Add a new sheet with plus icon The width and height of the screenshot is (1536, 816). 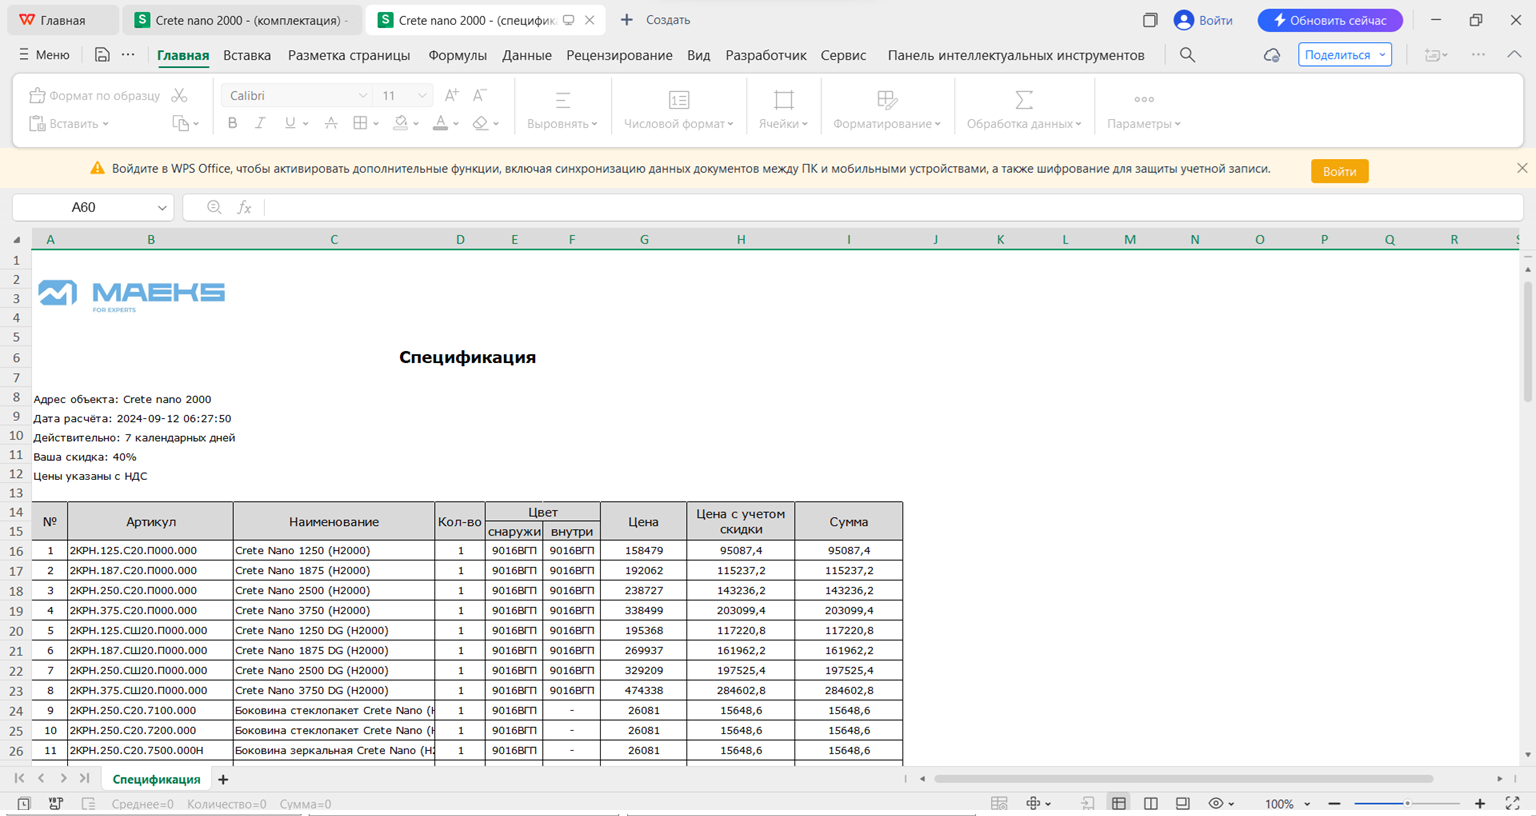click(223, 779)
